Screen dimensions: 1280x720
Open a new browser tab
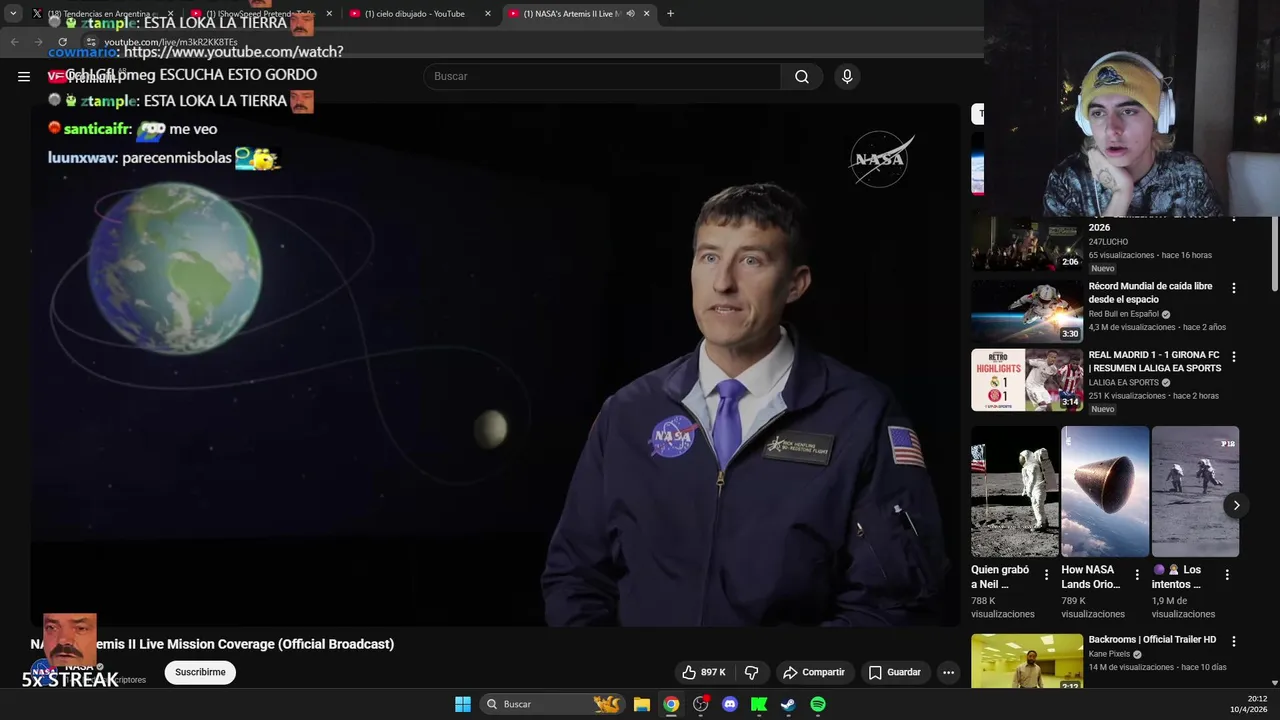click(670, 13)
